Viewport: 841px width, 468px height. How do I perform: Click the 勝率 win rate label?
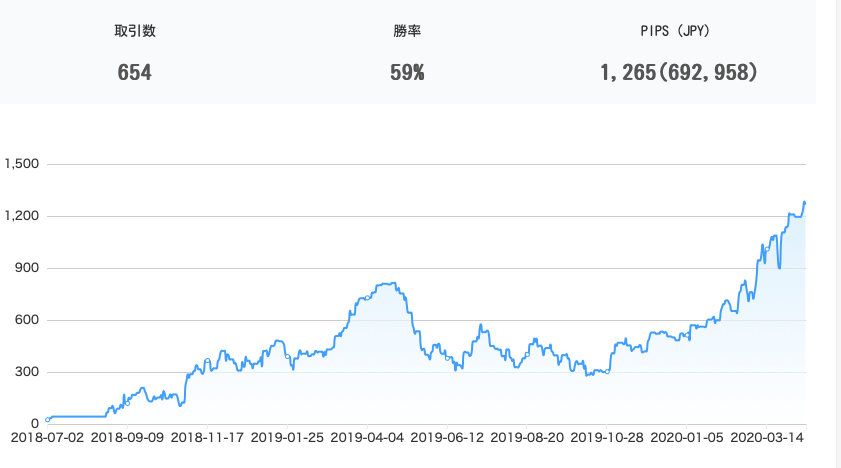tap(407, 31)
